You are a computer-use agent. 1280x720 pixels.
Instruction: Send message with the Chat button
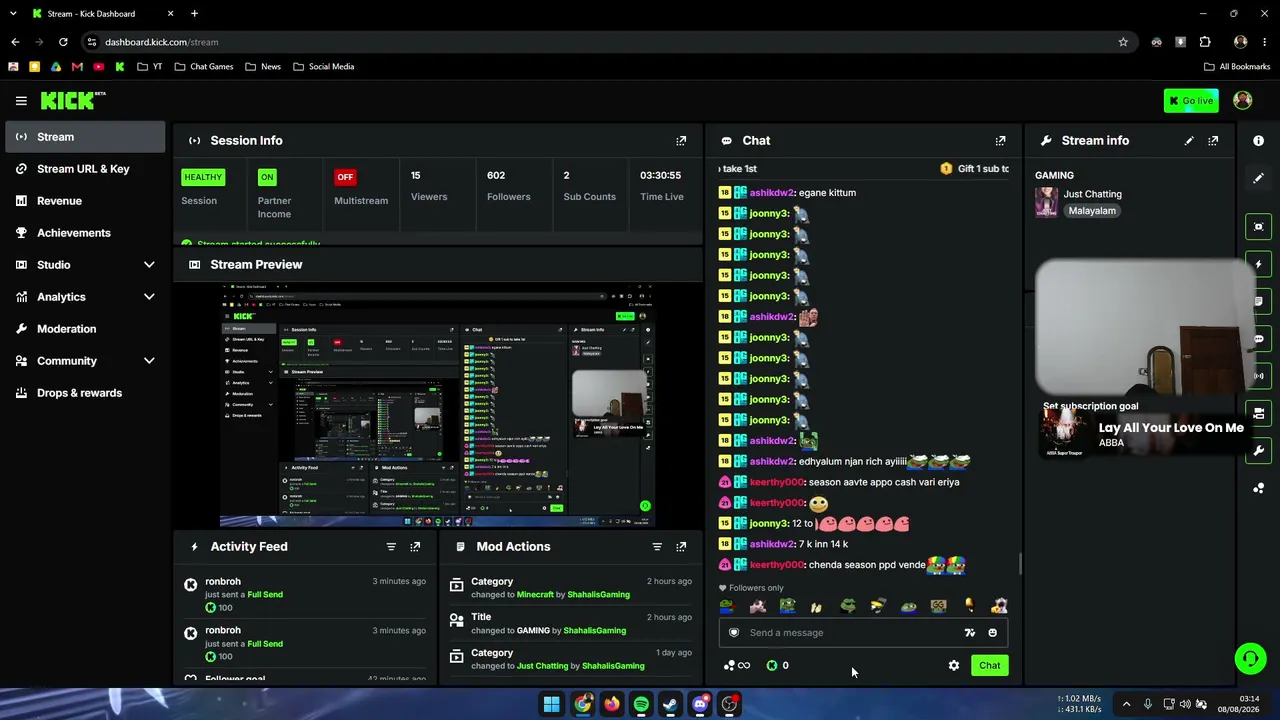pos(989,666)
